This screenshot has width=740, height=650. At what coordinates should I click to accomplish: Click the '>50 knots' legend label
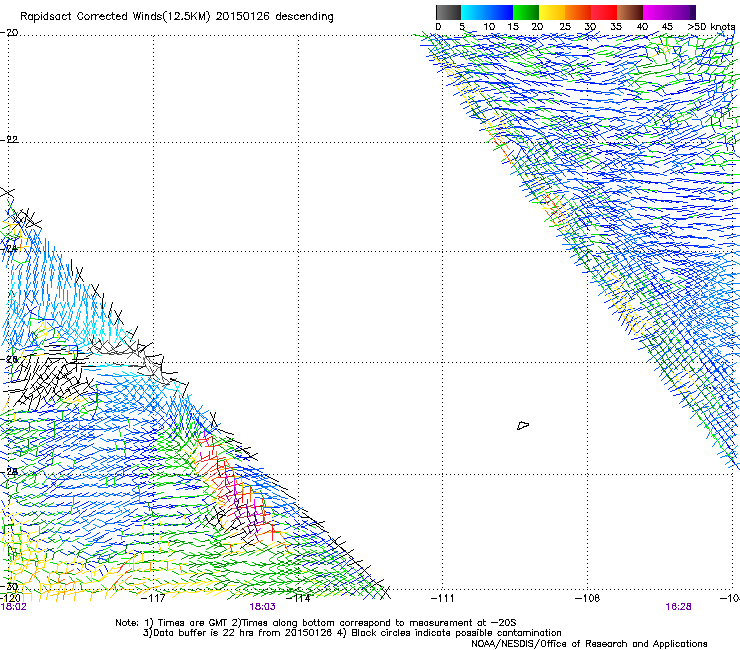(711, 27)
